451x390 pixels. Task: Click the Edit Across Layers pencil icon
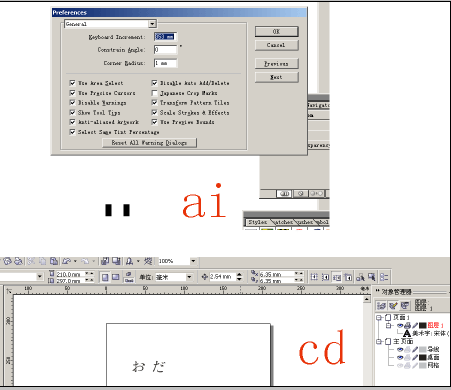(x=393, y=305)
